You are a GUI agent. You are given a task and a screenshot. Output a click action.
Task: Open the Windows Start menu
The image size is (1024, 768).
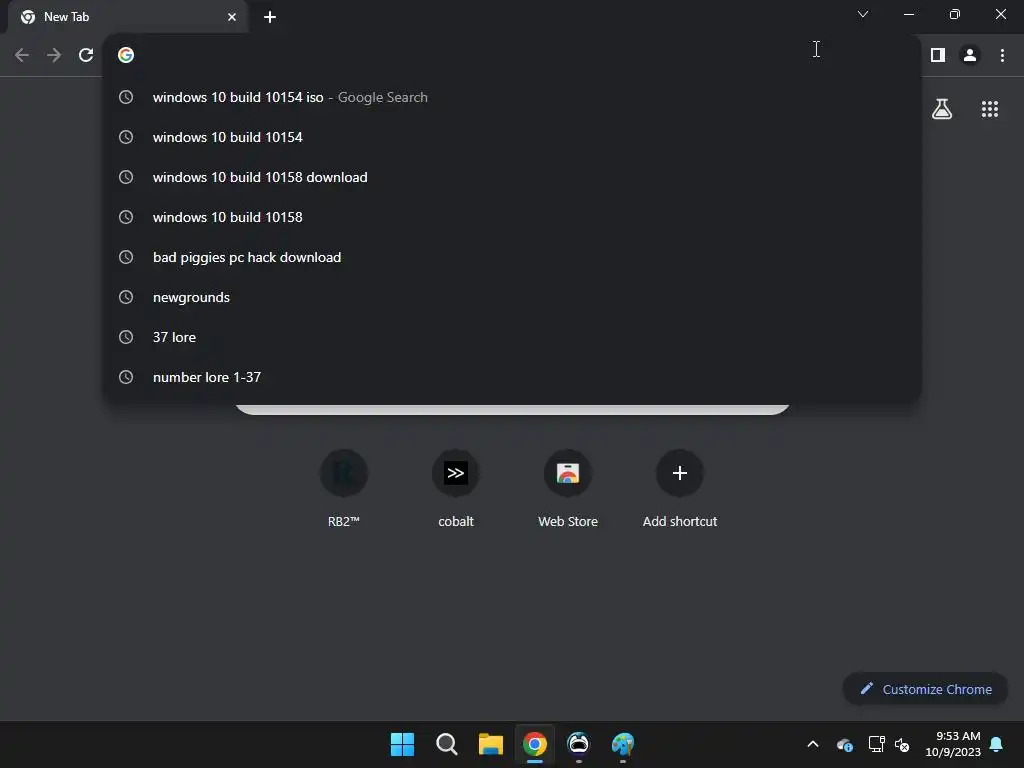coord(402,744)
